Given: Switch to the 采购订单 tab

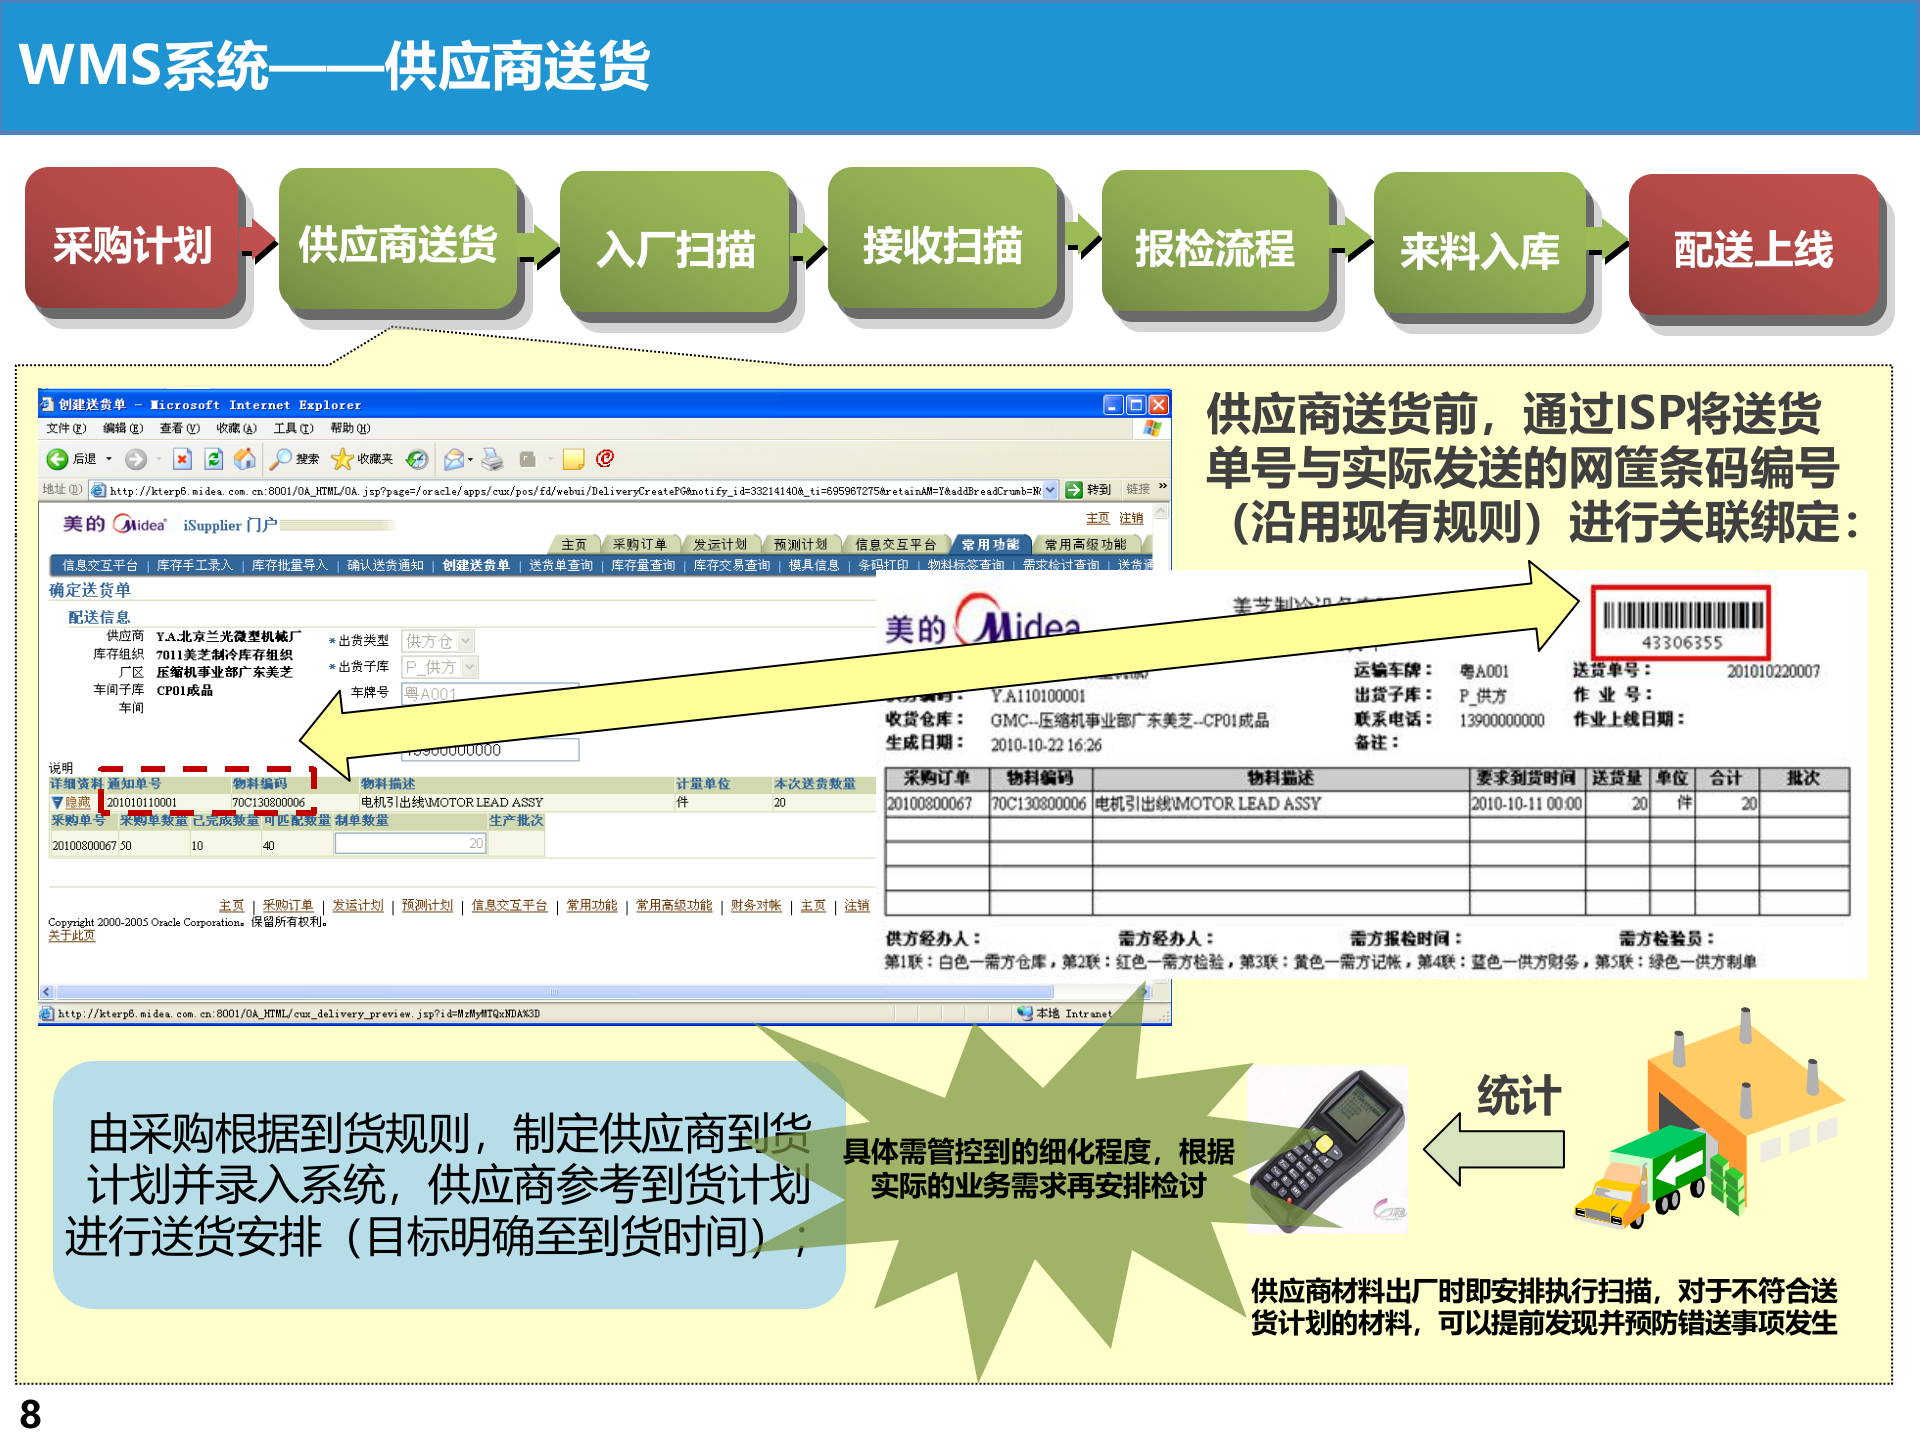Looking at the screenshot, I should [x=640, y=543].
